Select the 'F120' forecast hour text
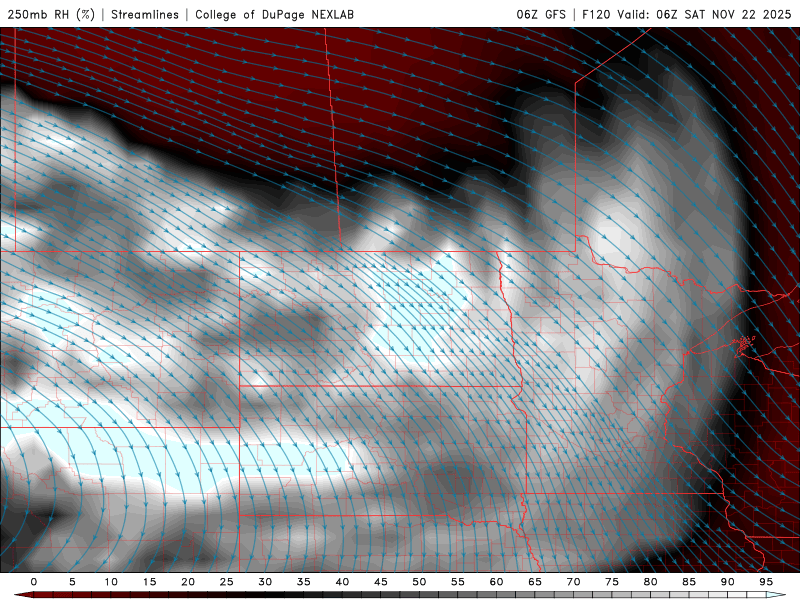This screenshot has height=600, width=800. tap(596, 14)
